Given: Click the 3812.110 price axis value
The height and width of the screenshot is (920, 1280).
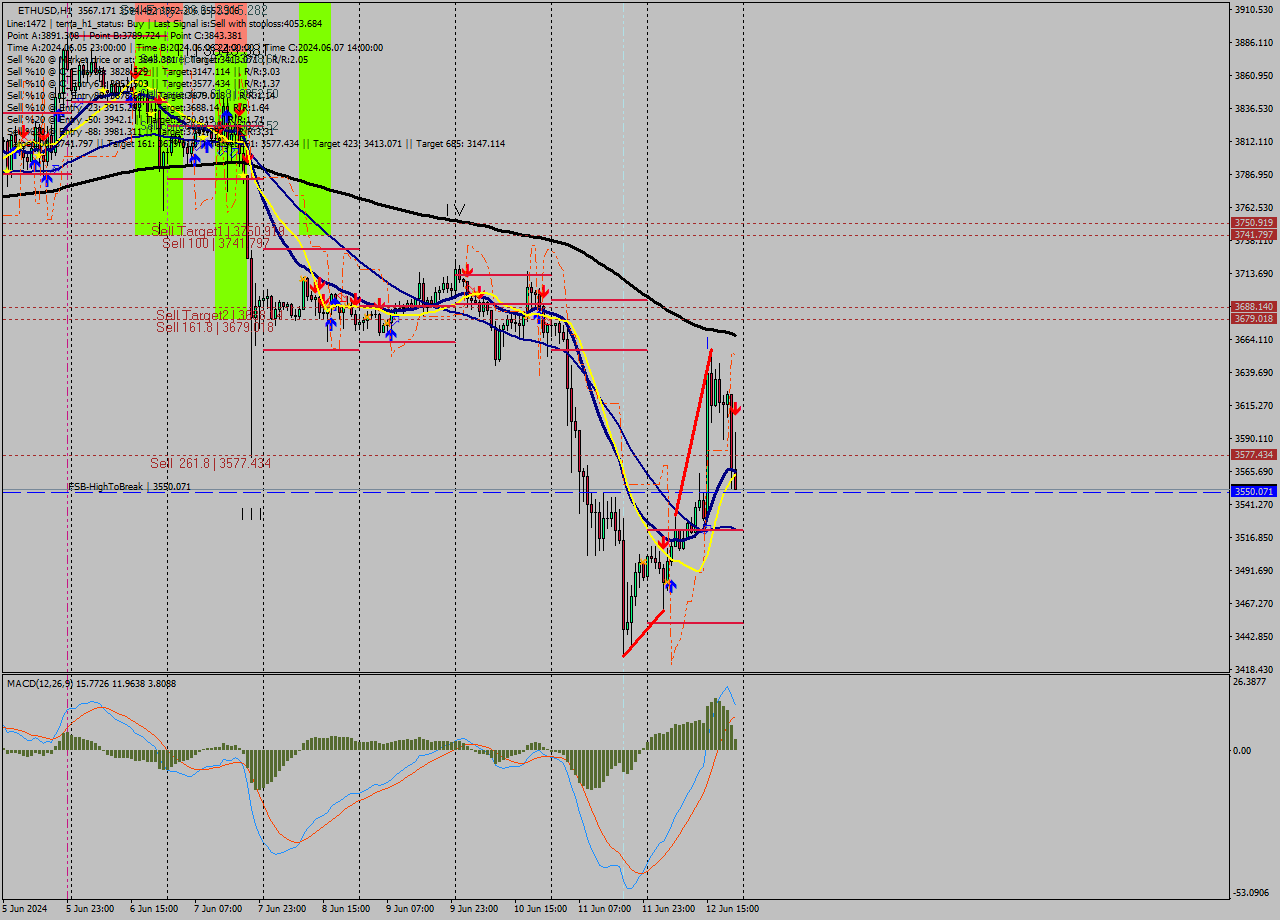Looking at the screenshot, I should (1254, 142).
